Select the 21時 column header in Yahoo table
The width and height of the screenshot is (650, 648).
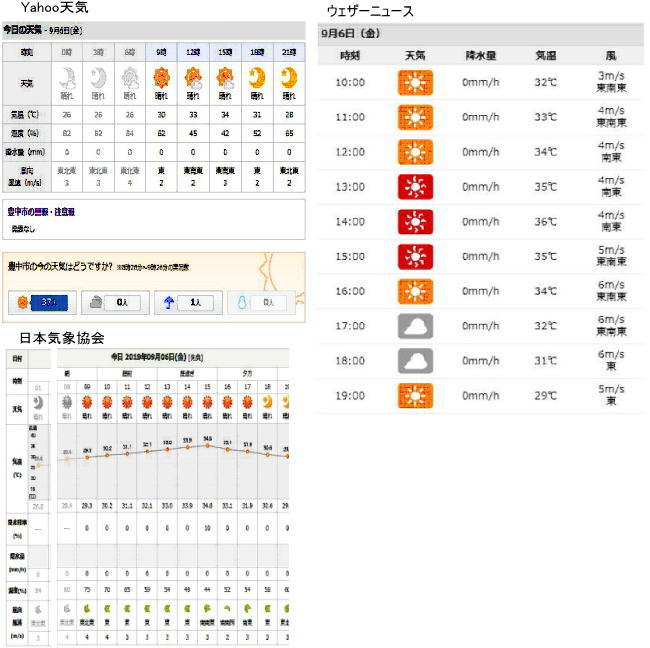289,52
